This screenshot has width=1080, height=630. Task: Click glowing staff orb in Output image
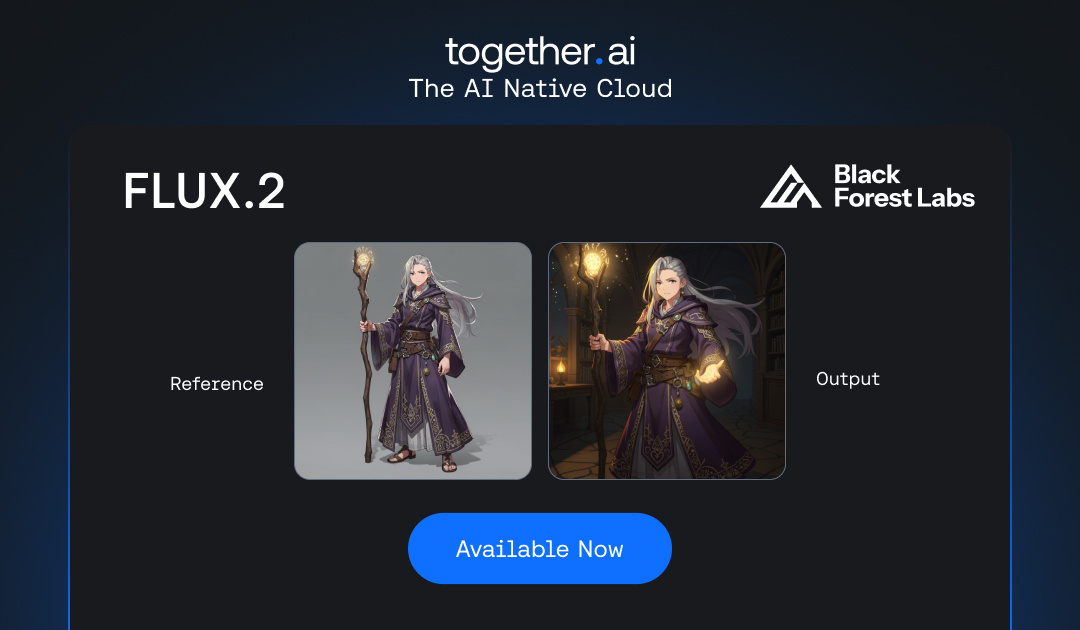click(x=593, y=262)
